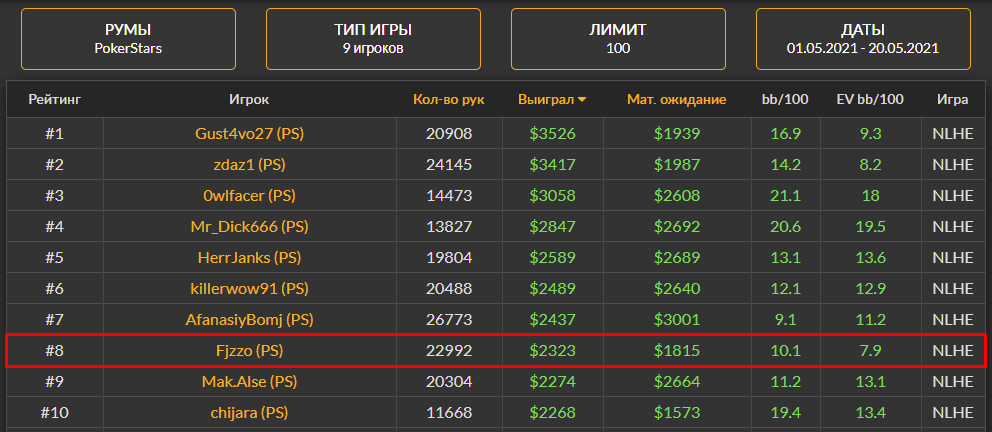Click rank #5 cell
Image resolution: width=992 pixels, height=432 pixels.
pyautogui.click(x=54, y=257)
